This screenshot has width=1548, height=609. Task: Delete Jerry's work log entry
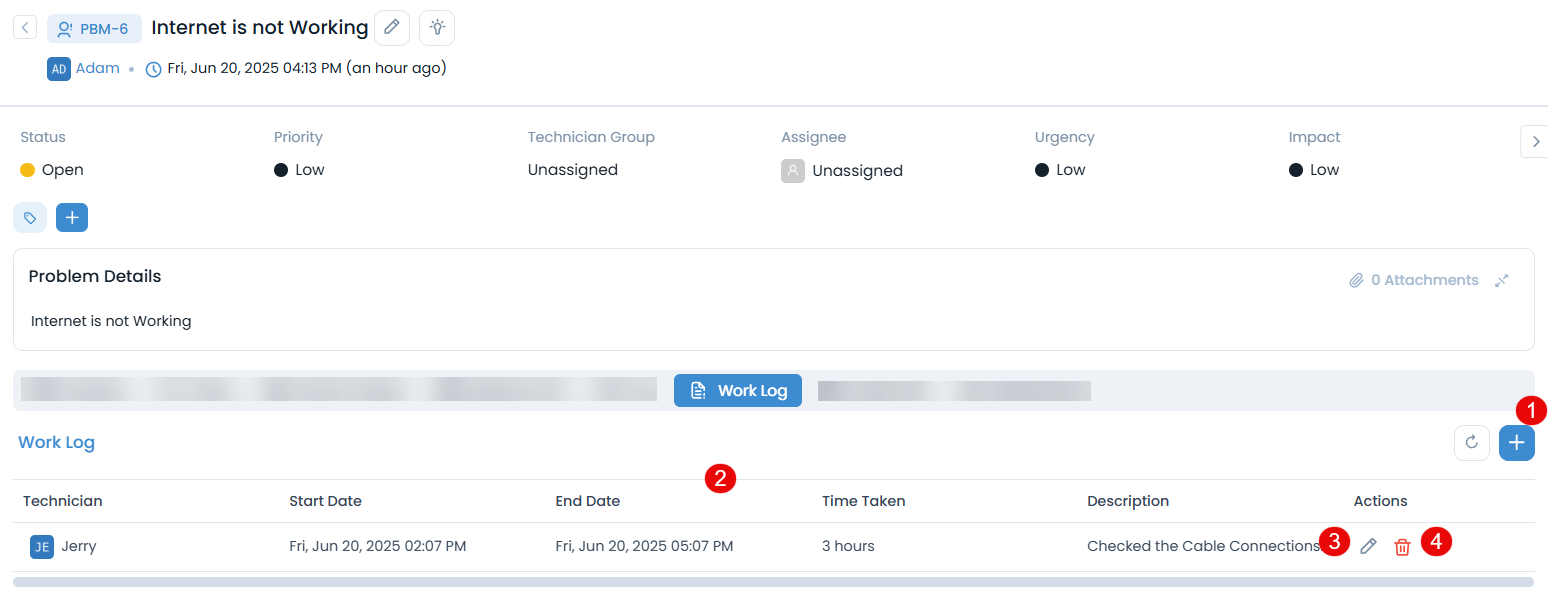[1402, 546]
